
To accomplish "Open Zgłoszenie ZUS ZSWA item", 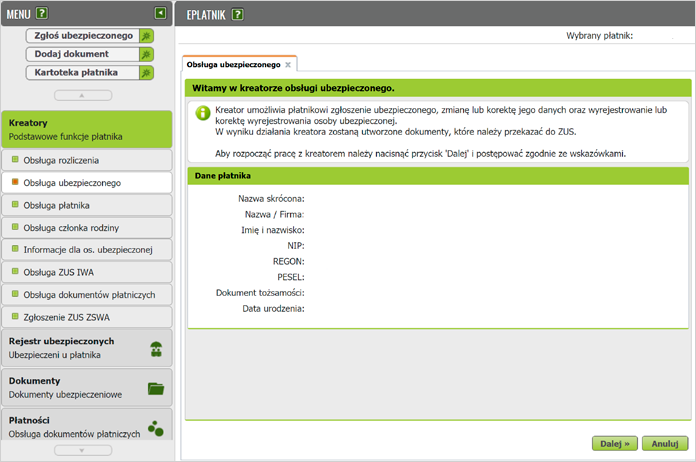I will point(87,317).
